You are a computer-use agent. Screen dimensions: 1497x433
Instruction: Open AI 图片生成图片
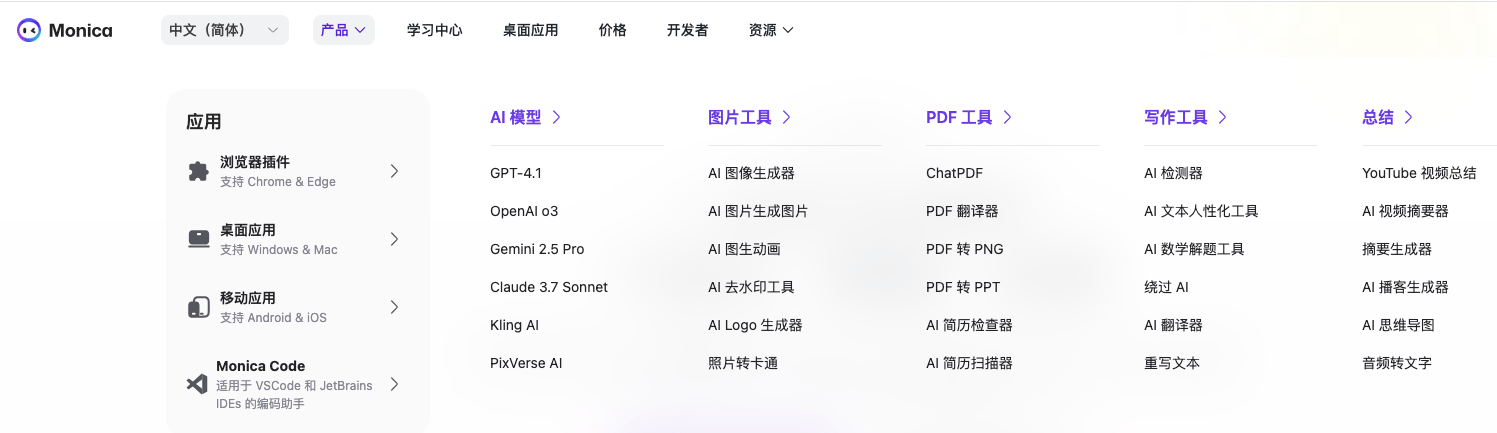click(x=758, y=211)
